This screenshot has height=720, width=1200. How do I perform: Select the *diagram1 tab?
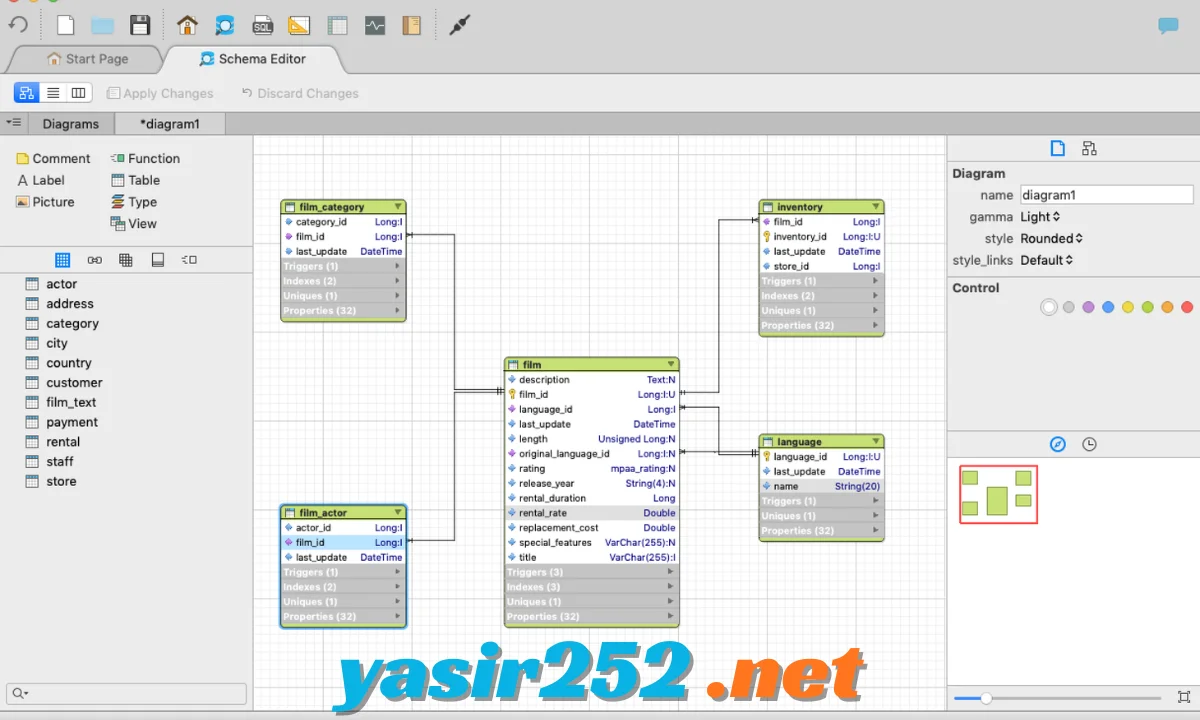(170, 124)
